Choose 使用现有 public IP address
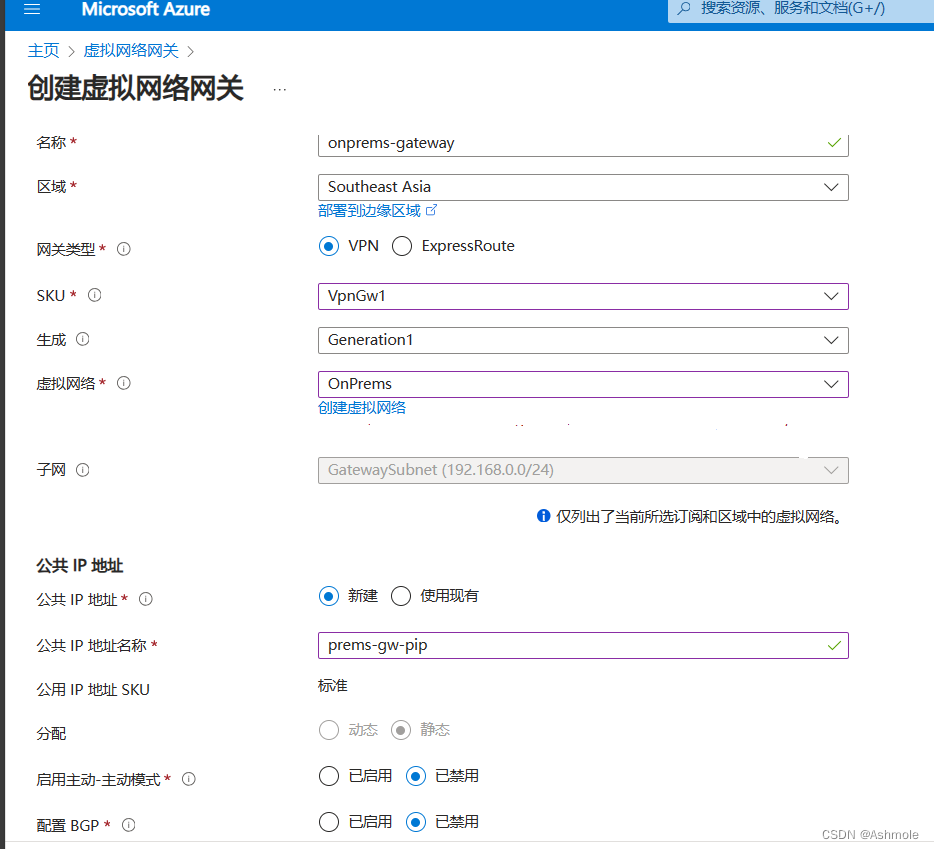Image resolution: width=934 pixels, height=849 pixels. coord(401,596)
